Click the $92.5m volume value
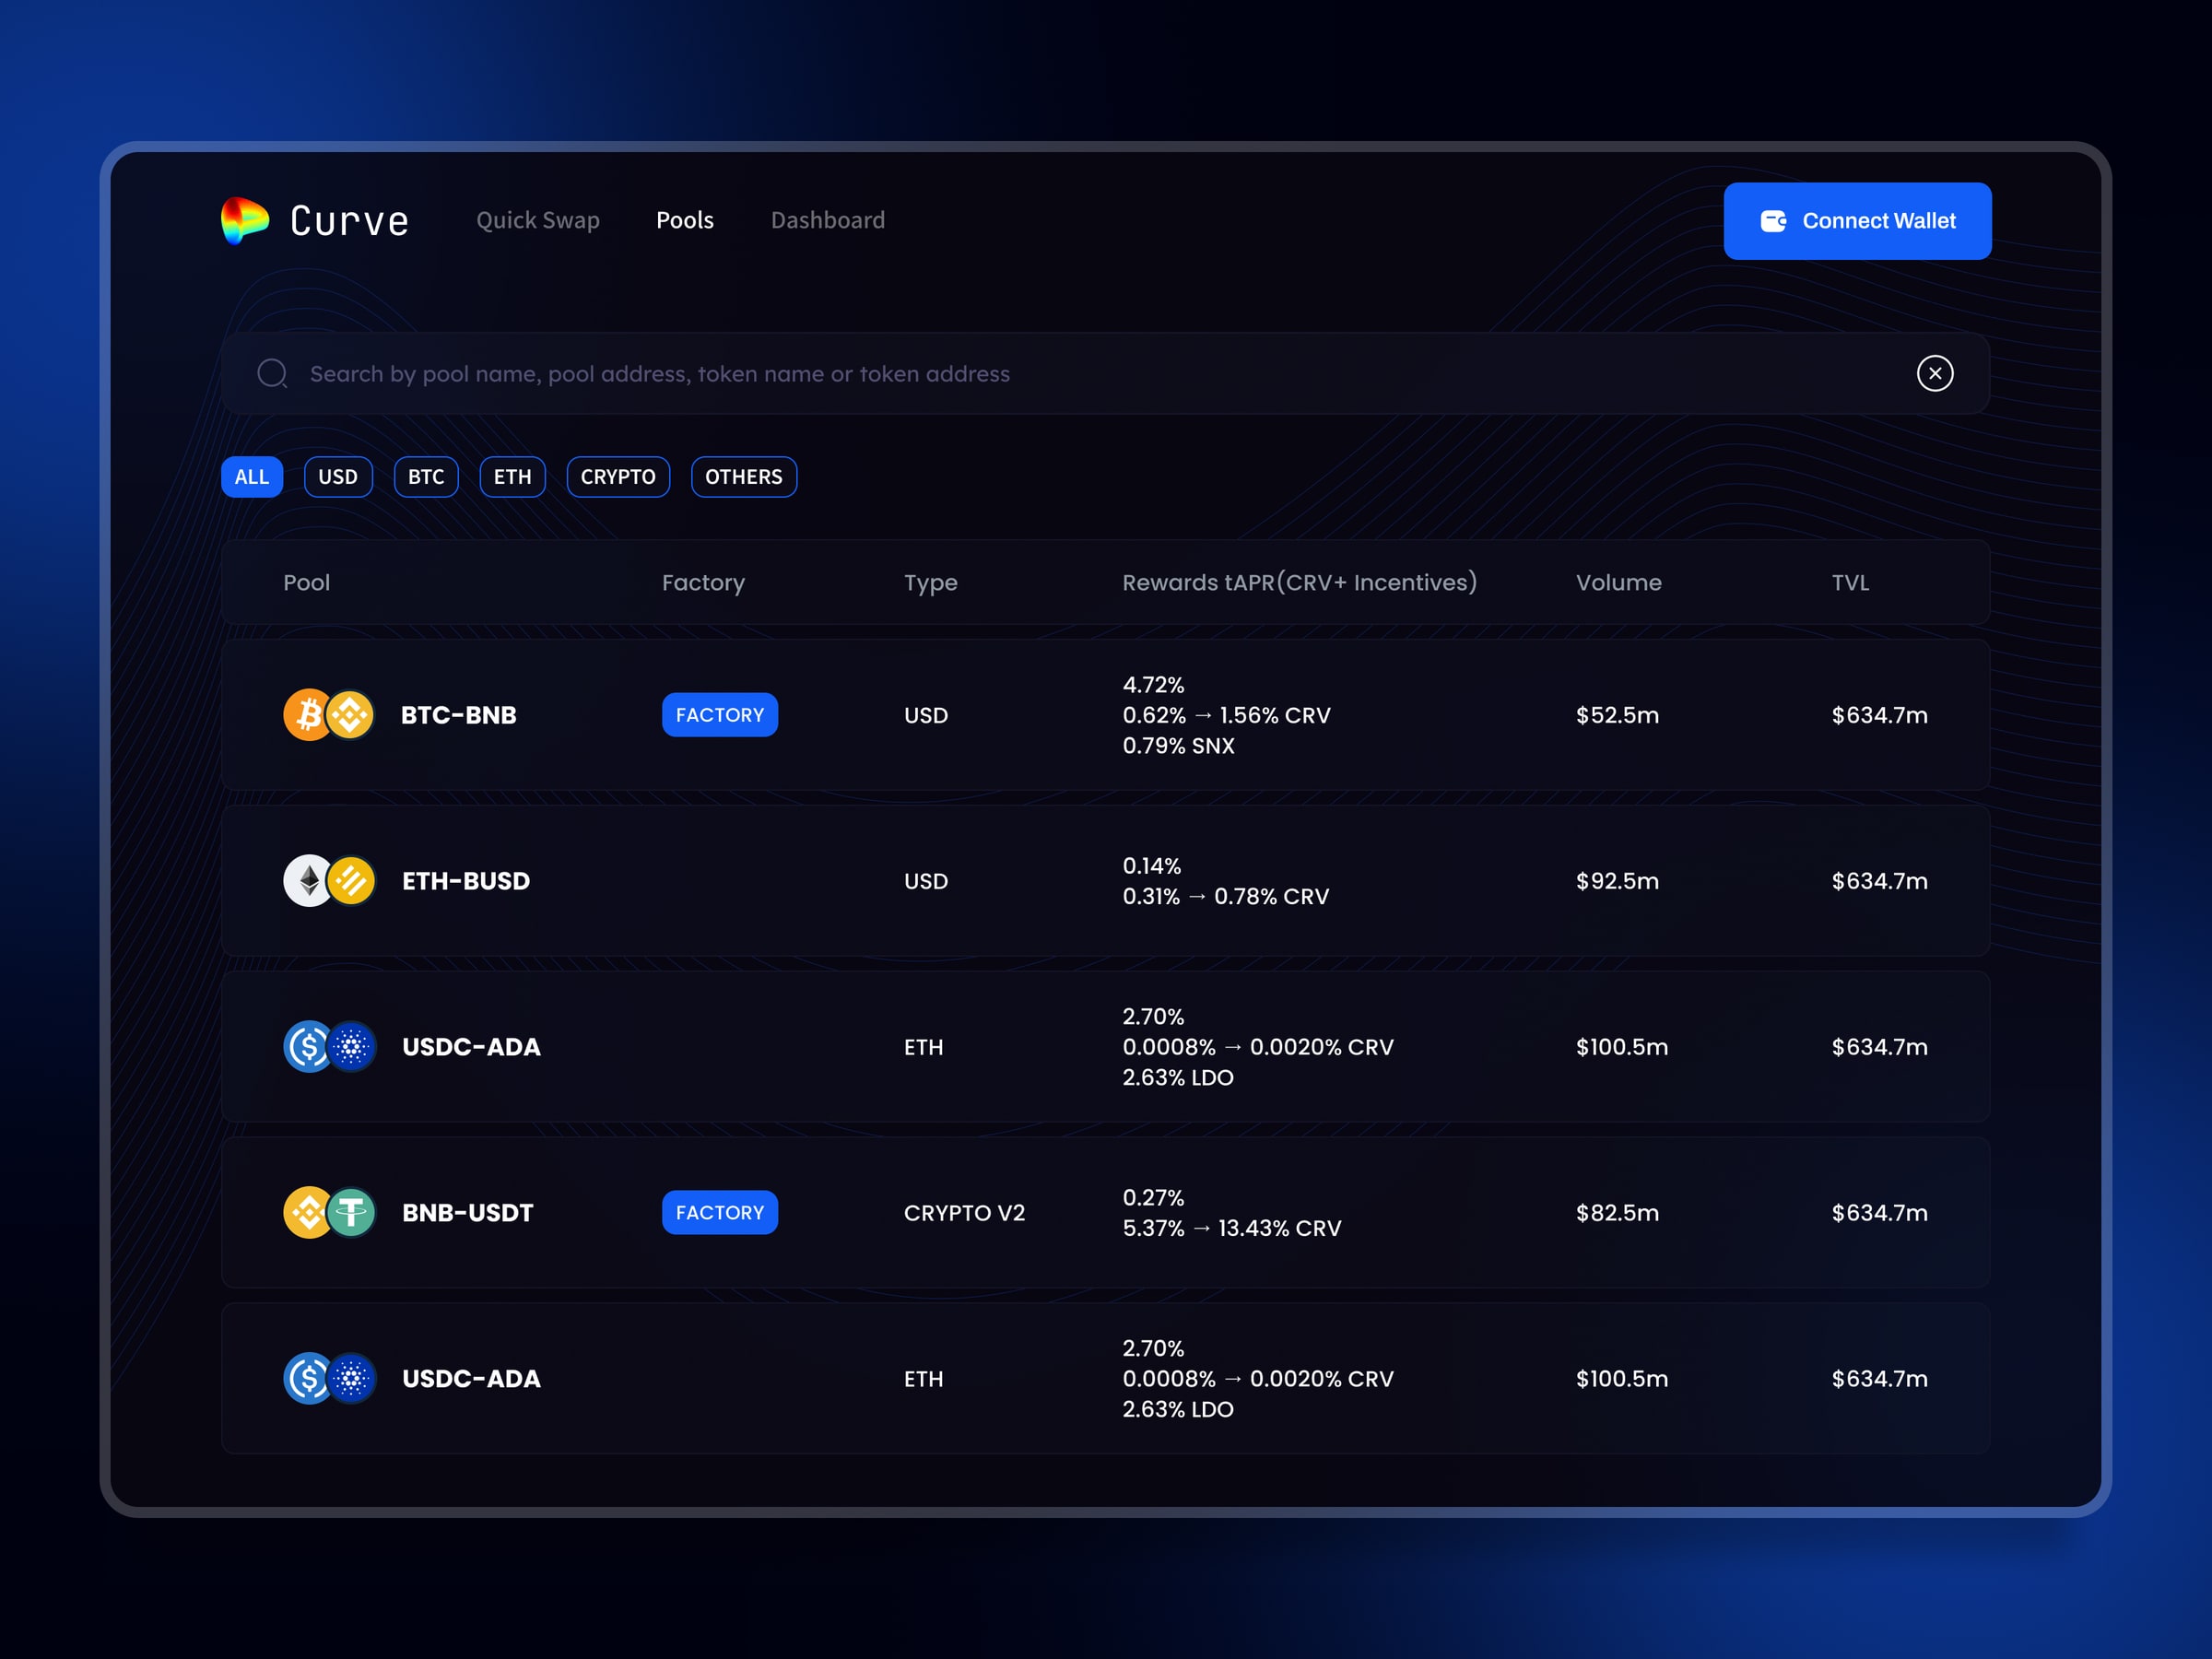2212x1659 pixels. pos(1617,881)
